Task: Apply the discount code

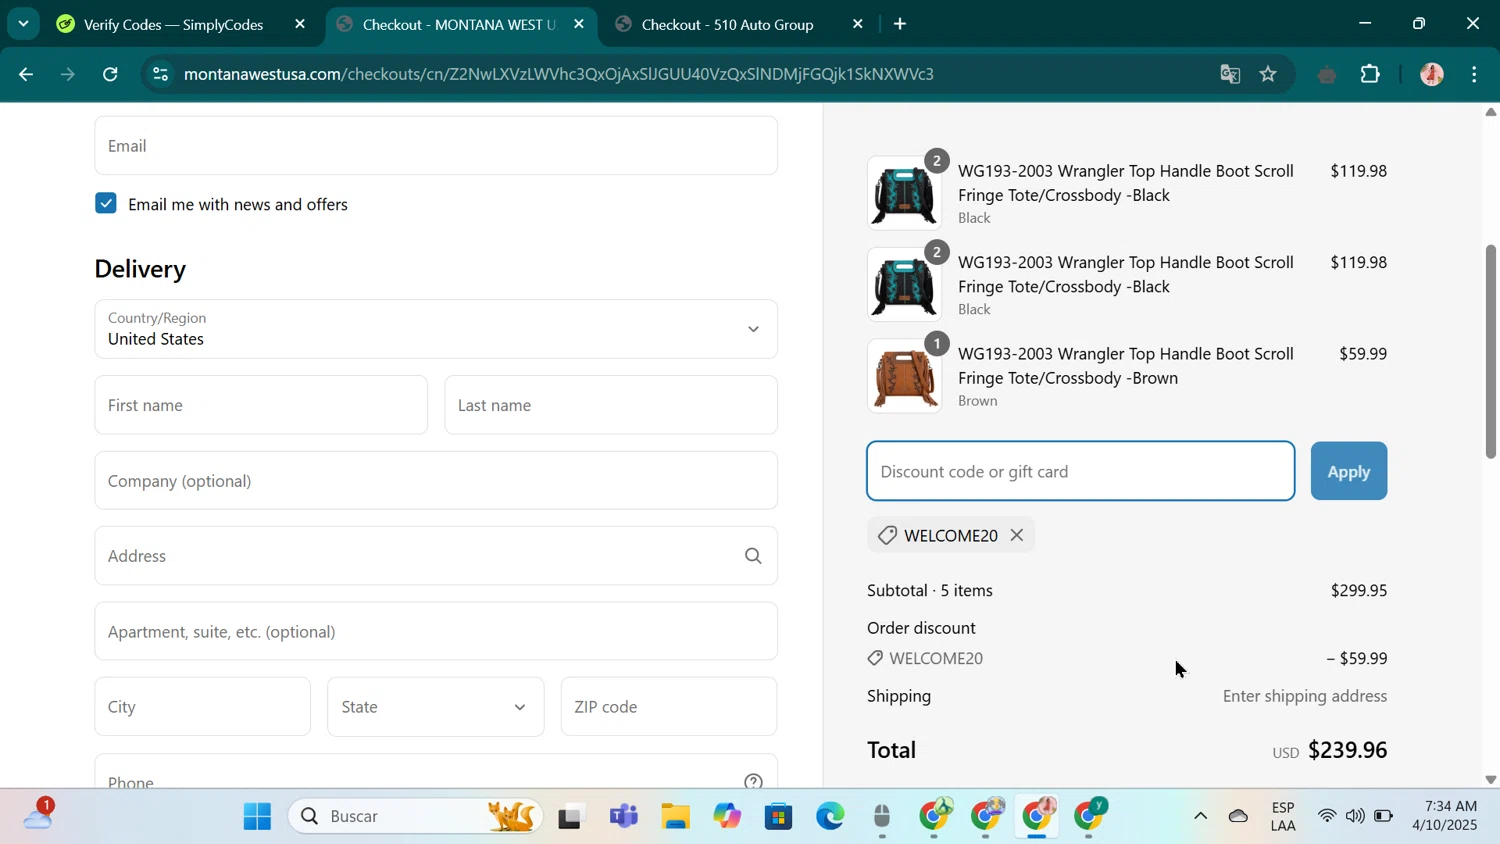Action: 1349,471
